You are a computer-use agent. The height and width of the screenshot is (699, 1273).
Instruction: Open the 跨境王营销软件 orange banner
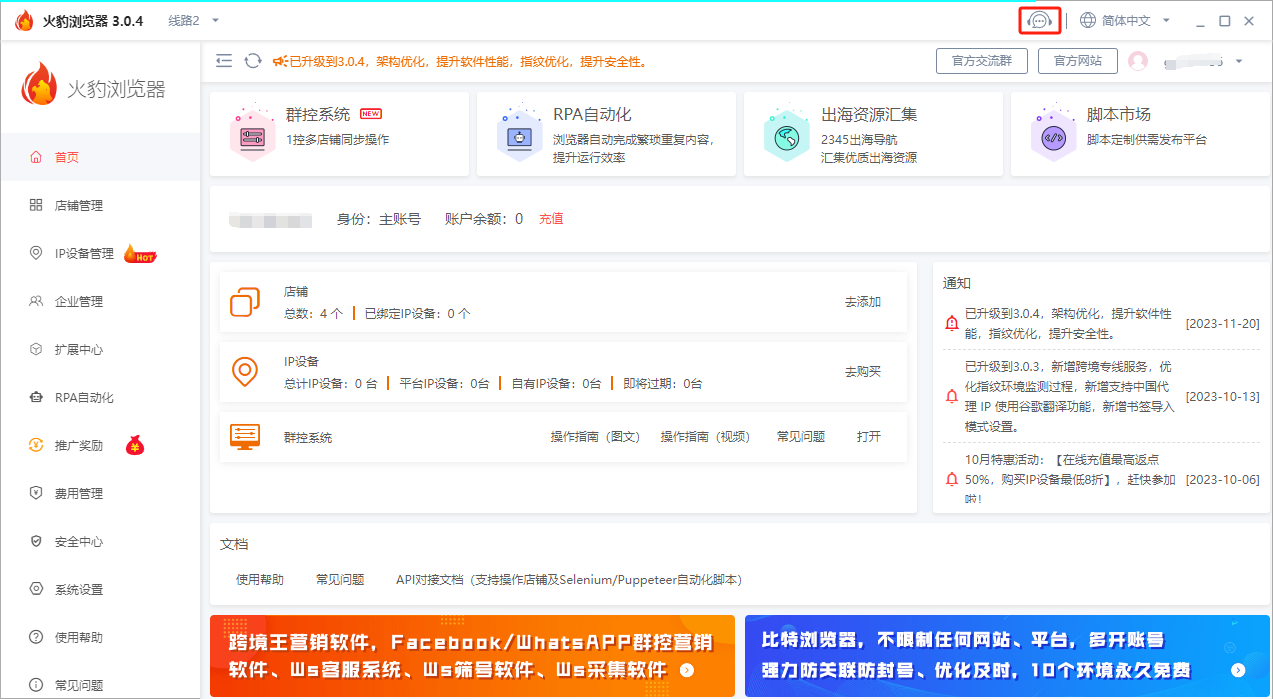click(472, 656)
